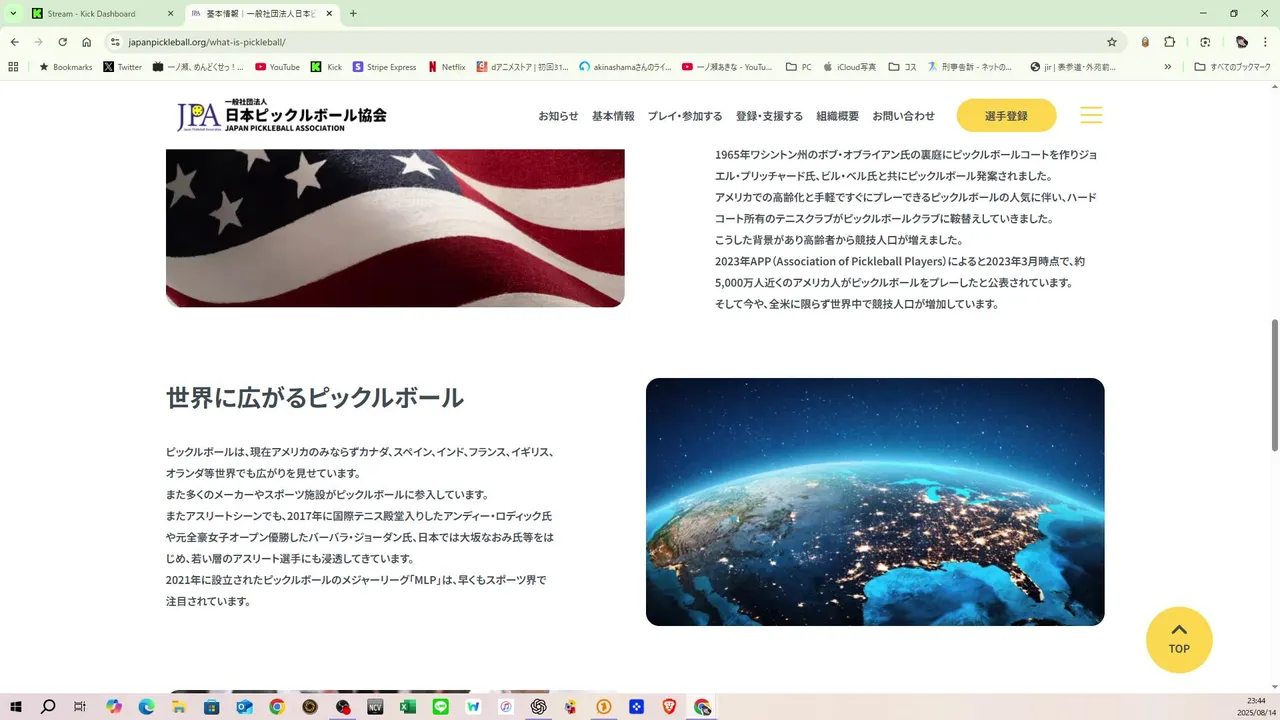Open LINE app from taskbar
This screenshot has height=720, width=1280.
point(440,706)
